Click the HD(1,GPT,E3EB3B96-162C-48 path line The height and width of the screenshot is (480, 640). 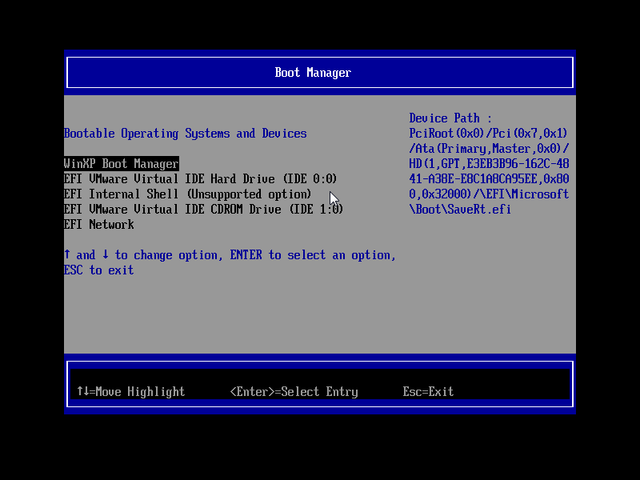(x=489, y=164)
